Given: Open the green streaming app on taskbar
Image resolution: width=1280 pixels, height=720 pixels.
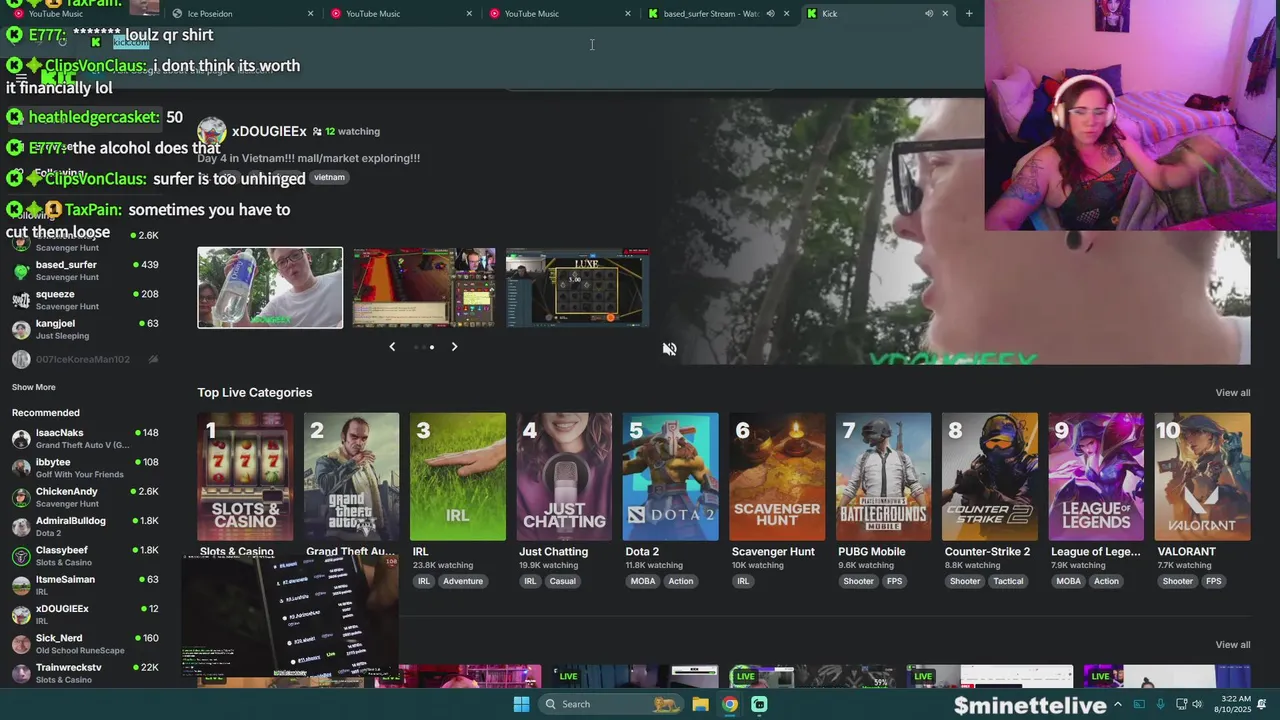Looking at the screenshot, I should [x=760, y=704].
